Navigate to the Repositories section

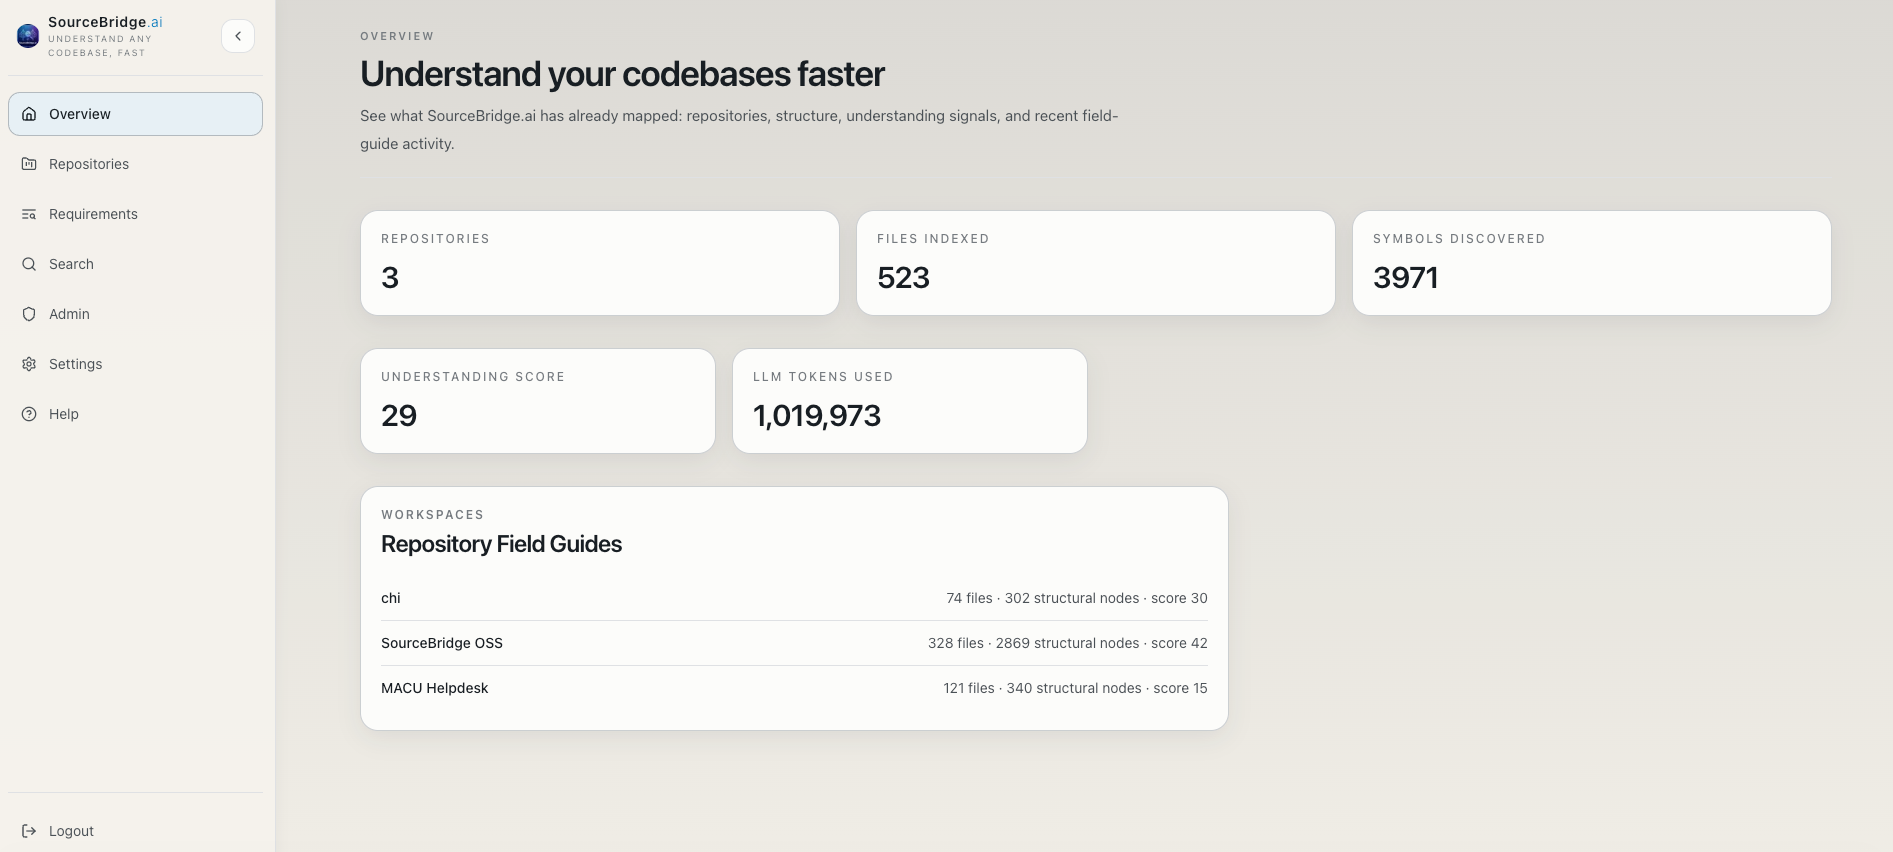[88, 164]
